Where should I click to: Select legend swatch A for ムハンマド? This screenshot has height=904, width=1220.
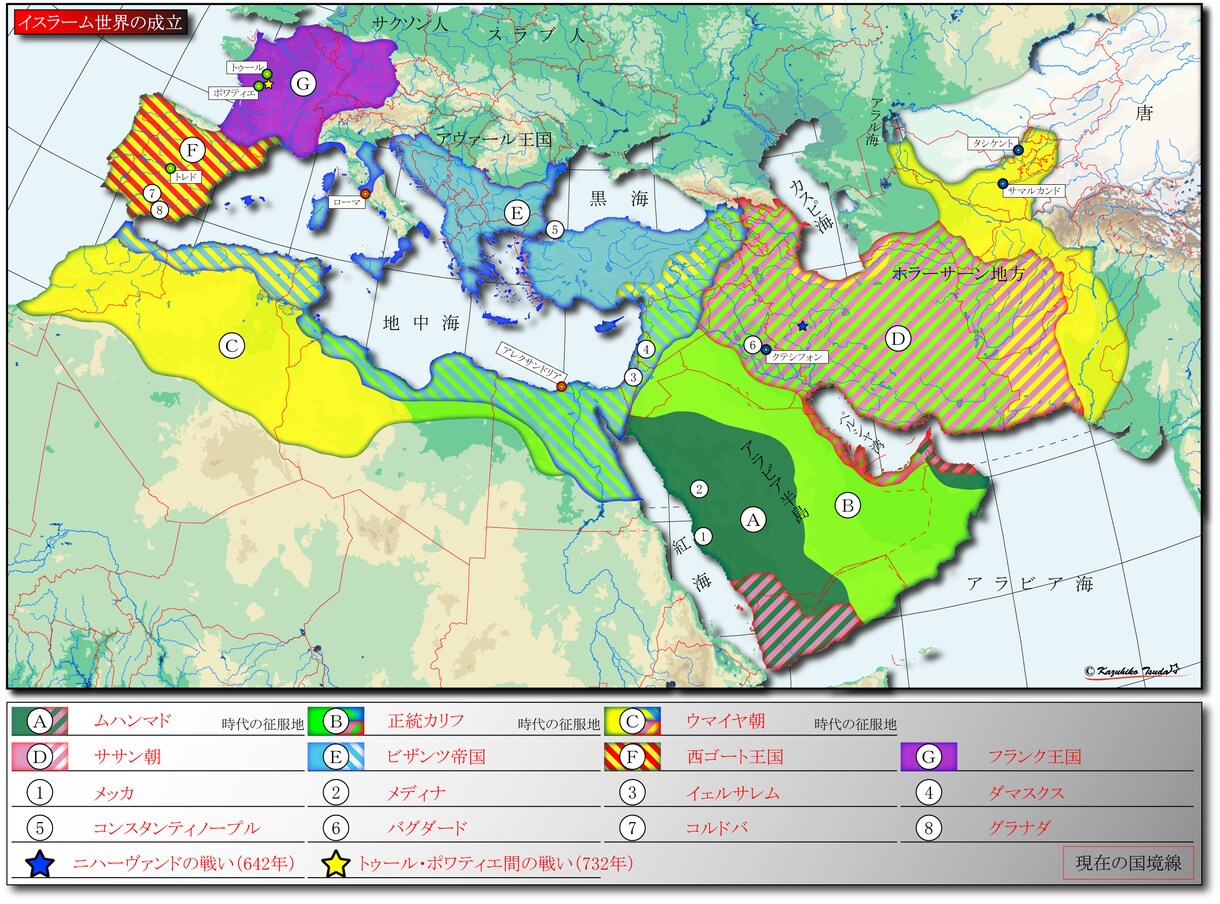40,720
